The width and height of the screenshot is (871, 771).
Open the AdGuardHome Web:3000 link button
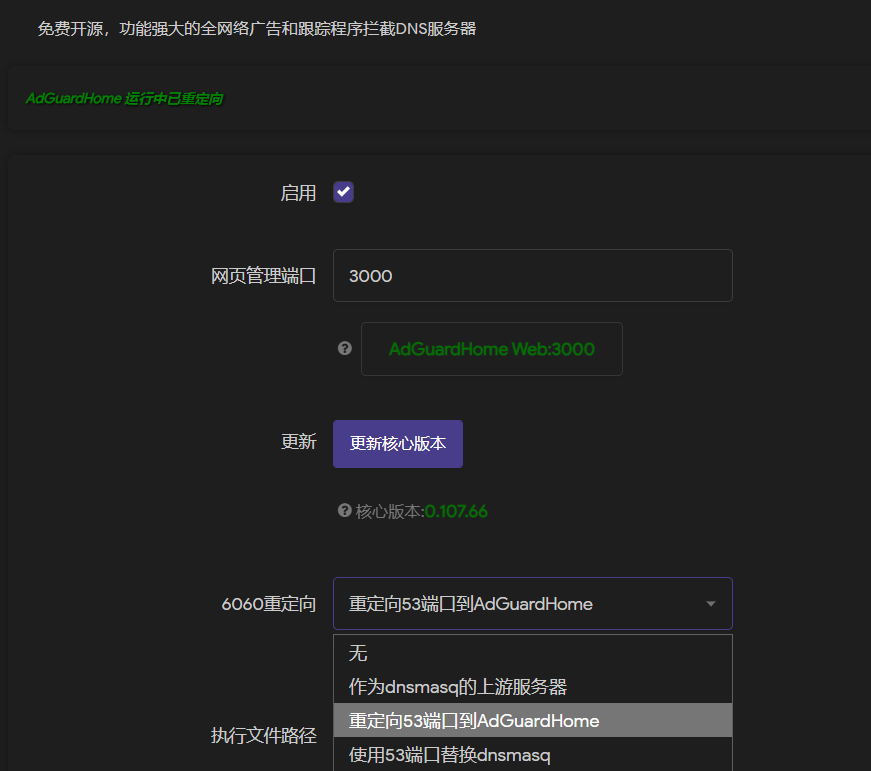point(492,349)
